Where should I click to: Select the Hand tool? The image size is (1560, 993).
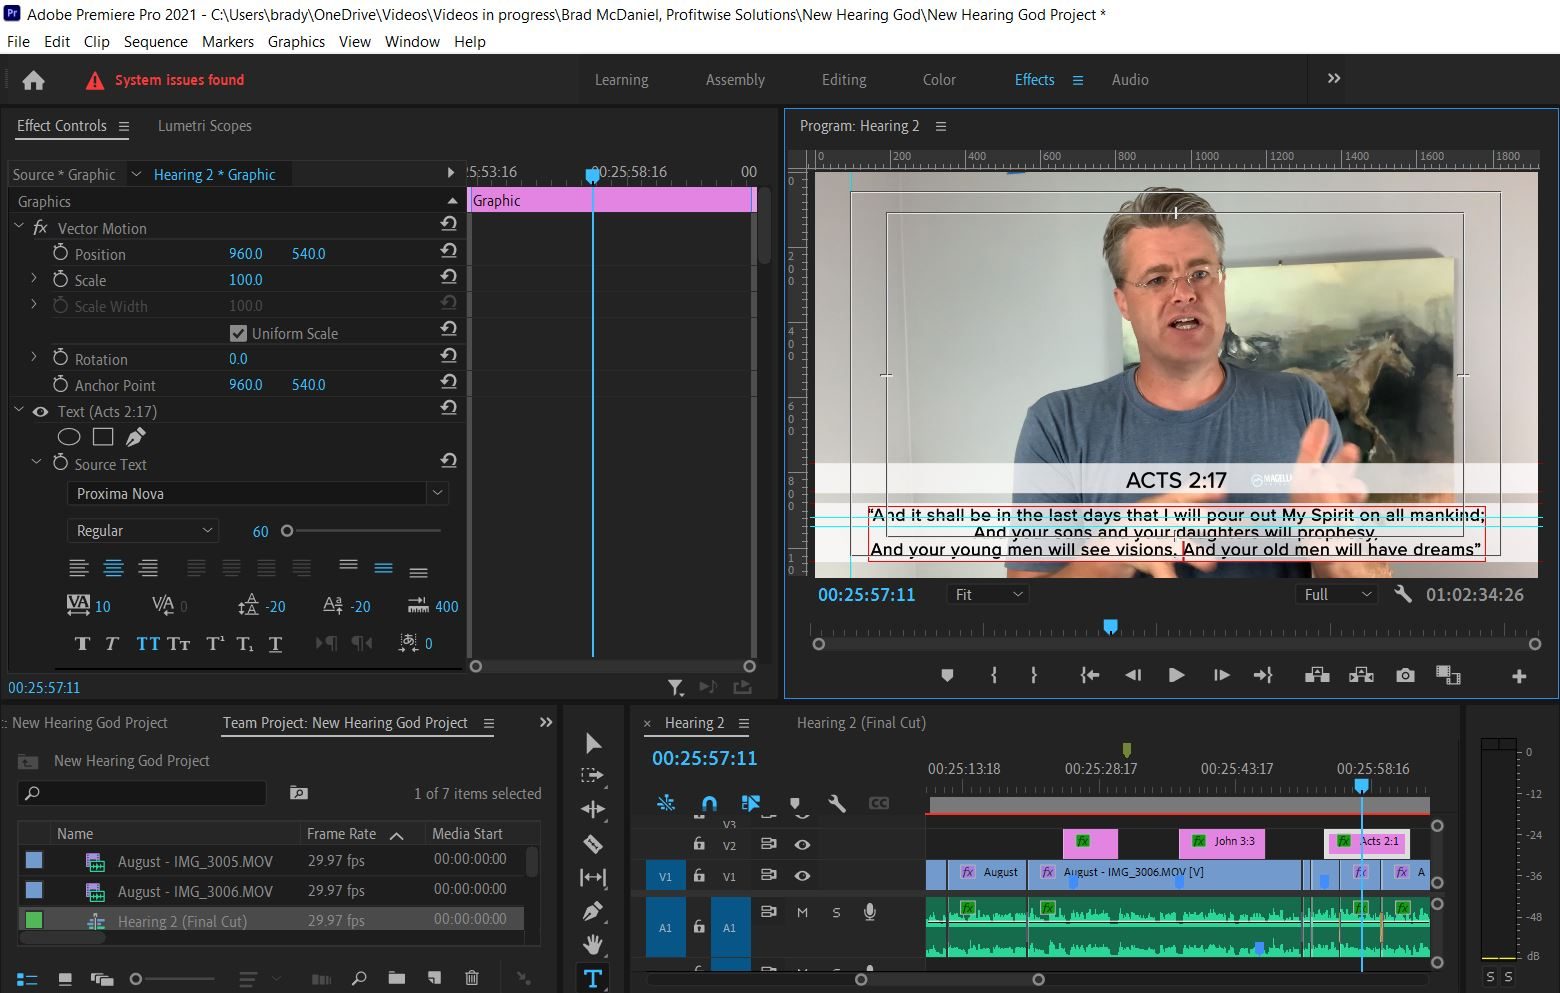593,944
